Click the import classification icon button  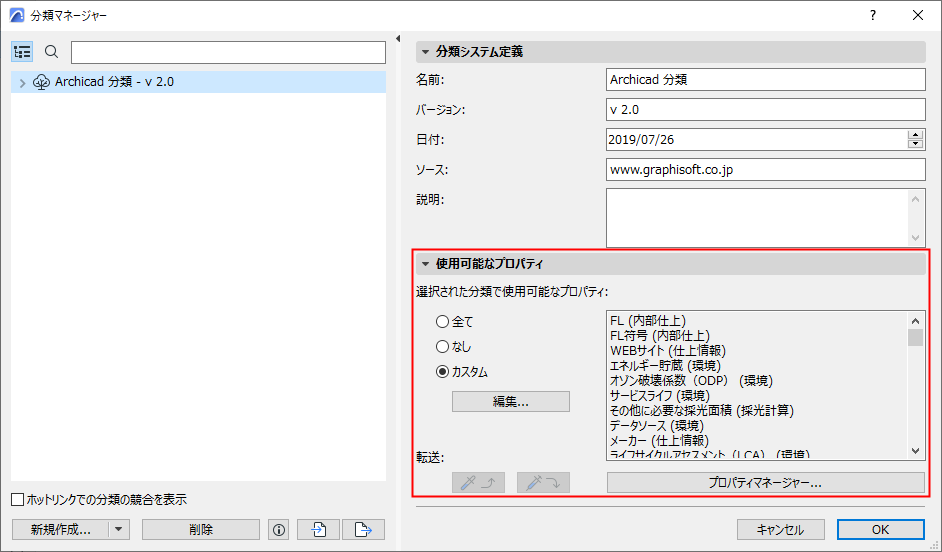pos(318,530)
